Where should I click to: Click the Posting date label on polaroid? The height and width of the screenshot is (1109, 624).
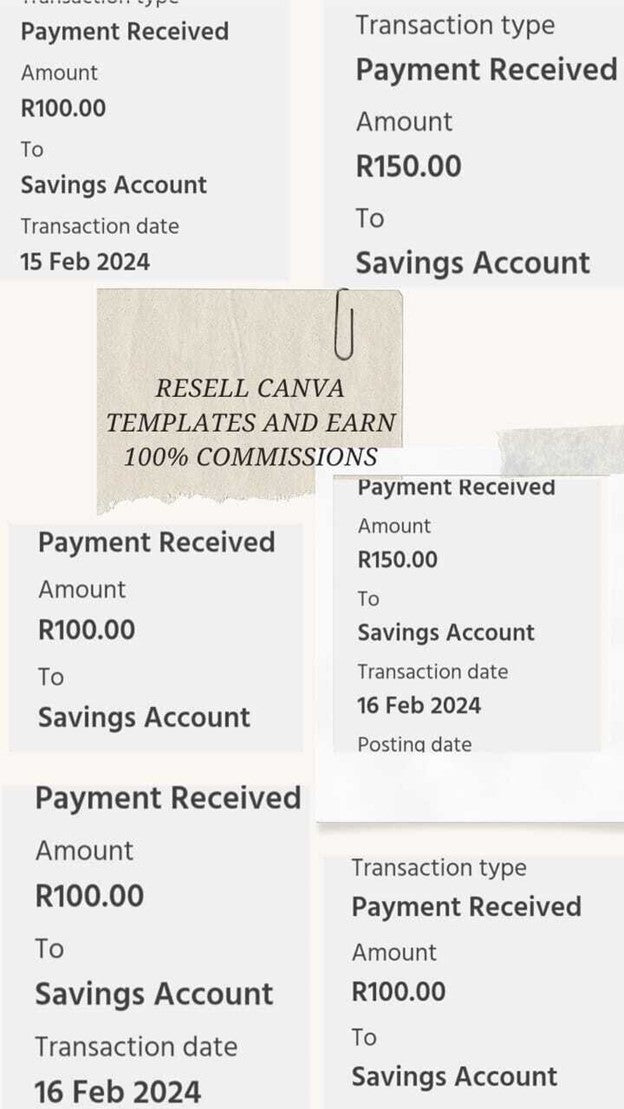pyautogui.click(x=415, y=744)
